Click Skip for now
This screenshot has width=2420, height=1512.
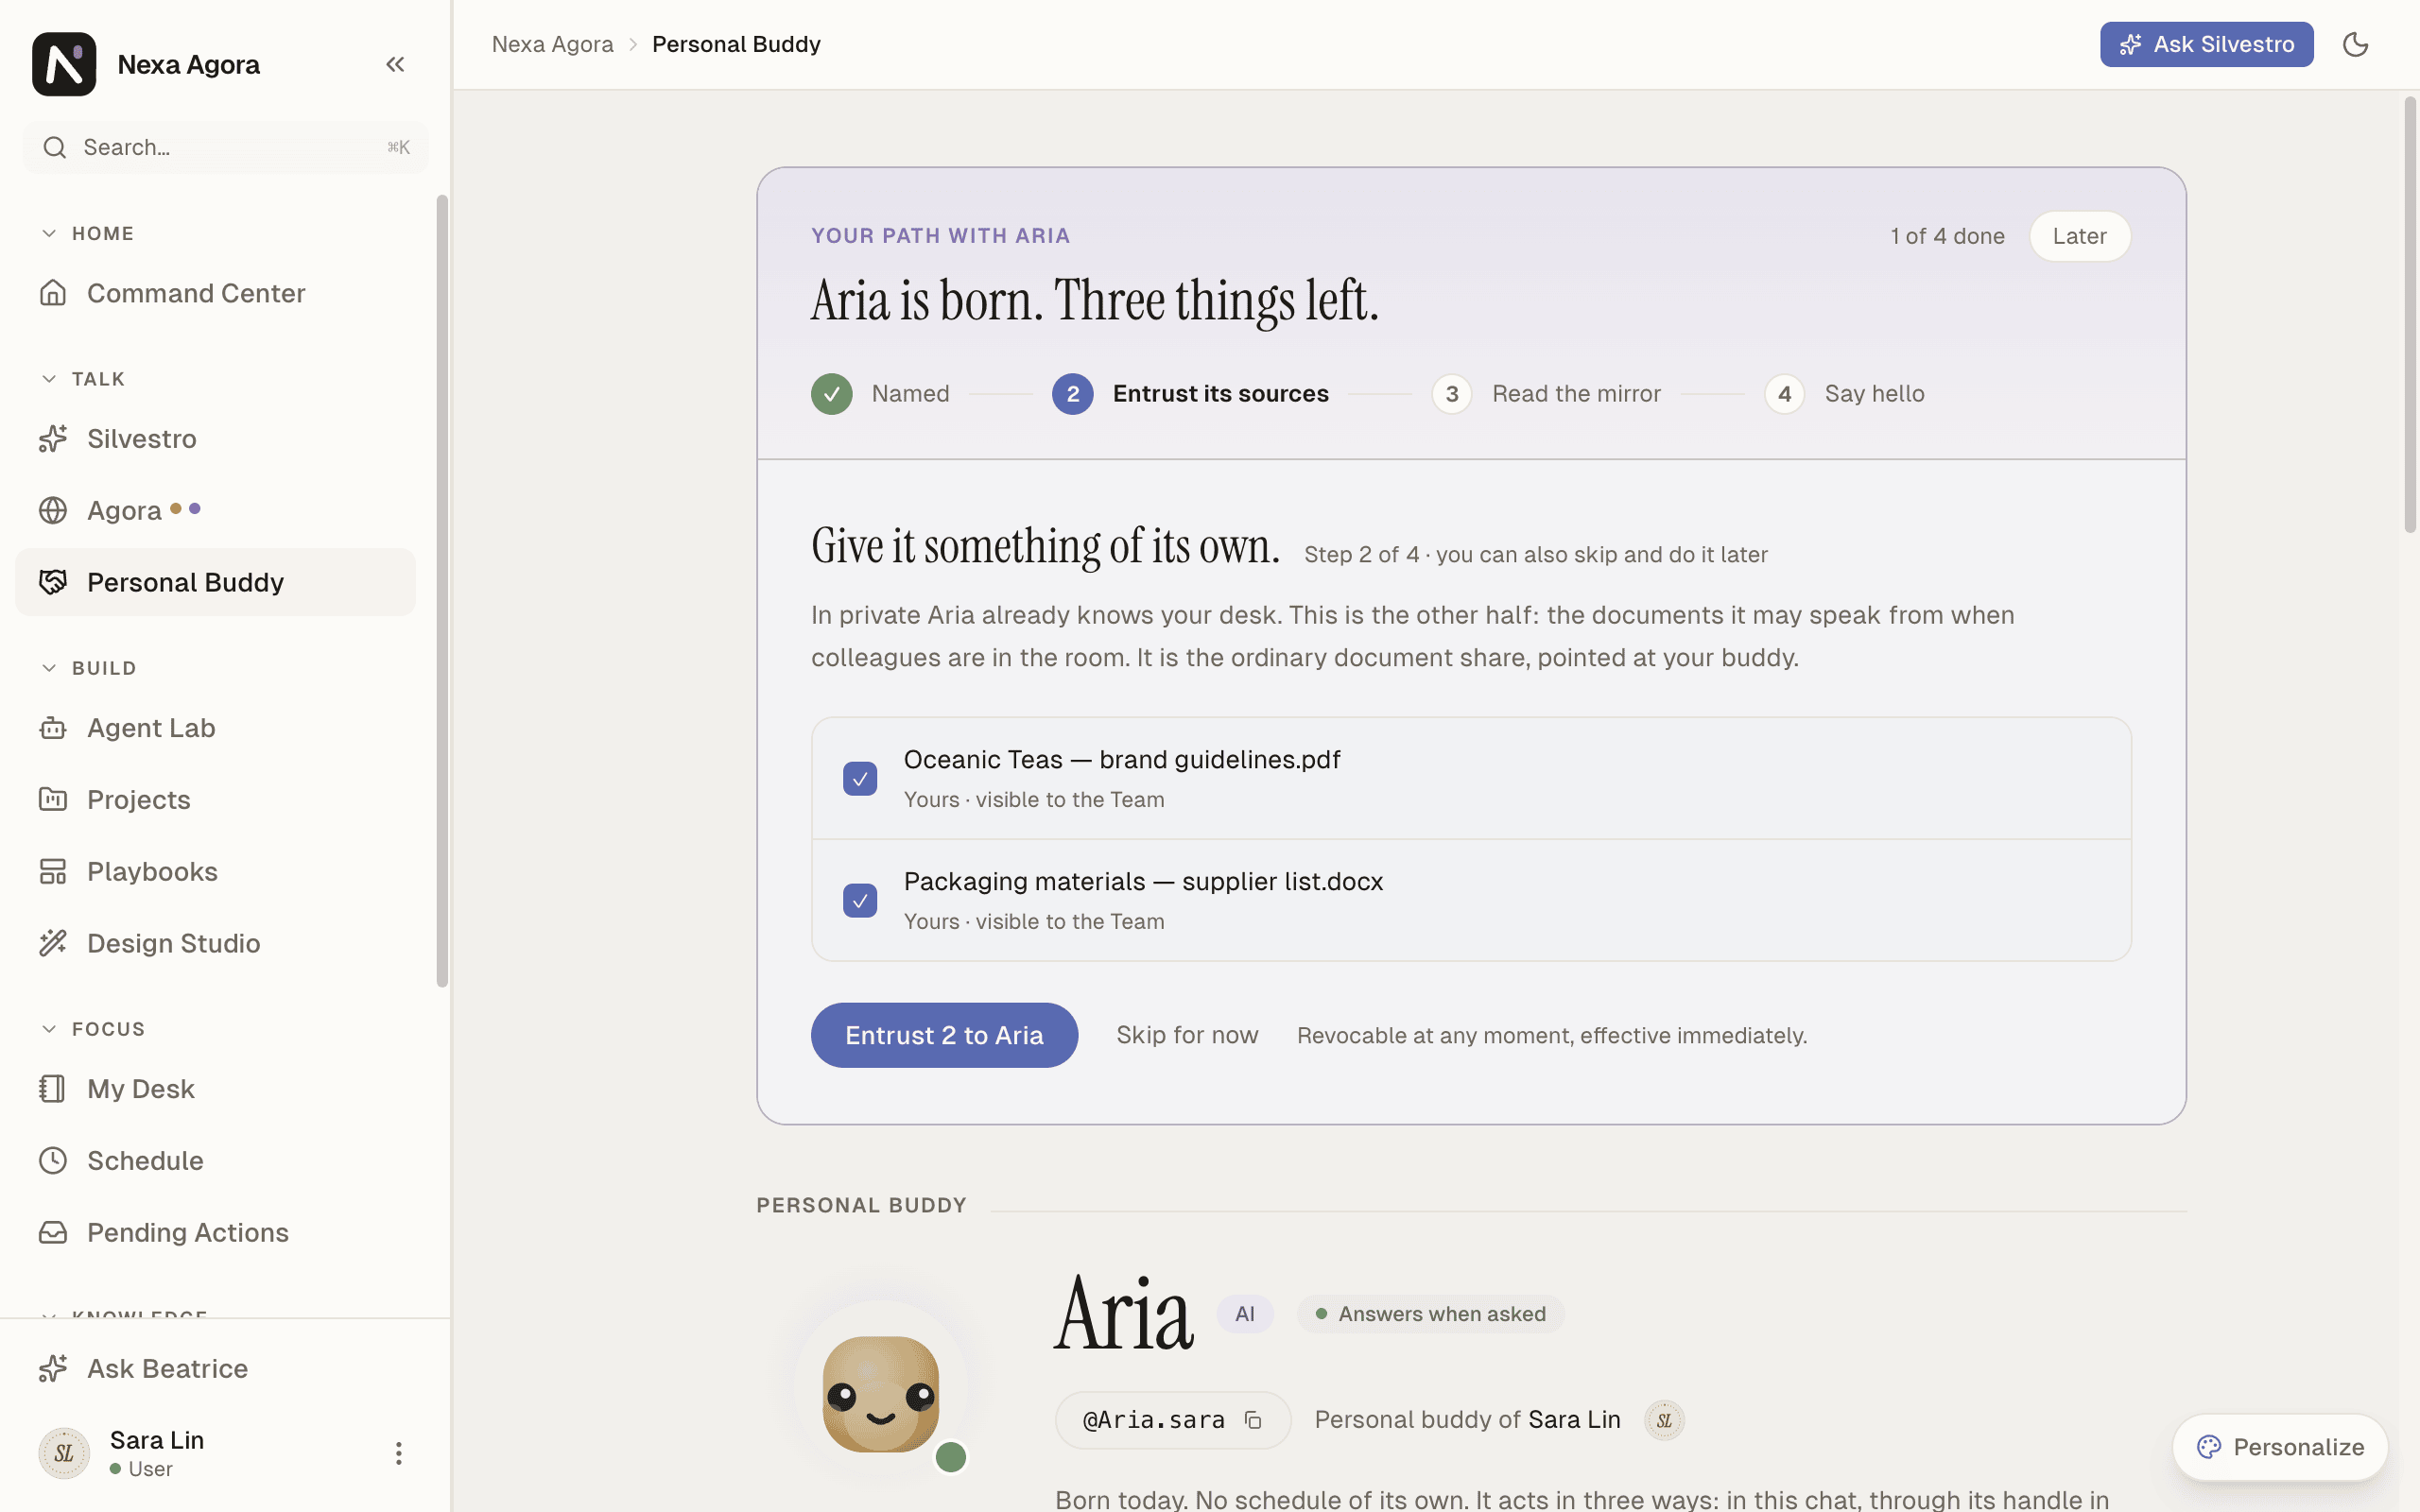tap(1187, 1035)
